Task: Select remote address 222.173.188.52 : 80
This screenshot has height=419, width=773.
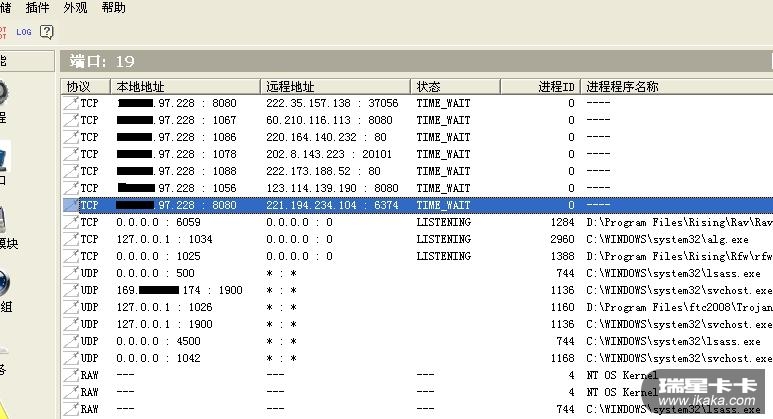Action: click(323, 171)
